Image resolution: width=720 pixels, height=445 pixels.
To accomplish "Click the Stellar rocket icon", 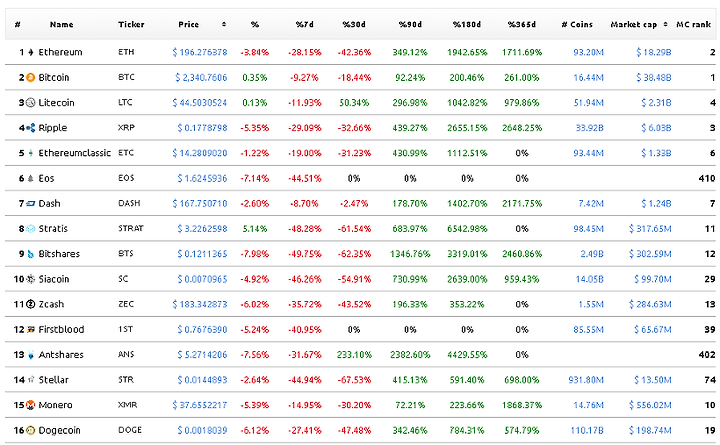I will (x=30, y=380).
